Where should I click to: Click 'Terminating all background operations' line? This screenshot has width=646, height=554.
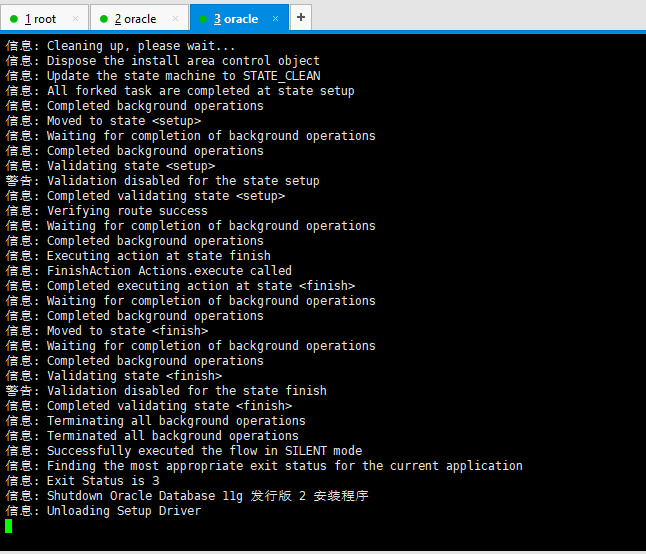(155, 421)
